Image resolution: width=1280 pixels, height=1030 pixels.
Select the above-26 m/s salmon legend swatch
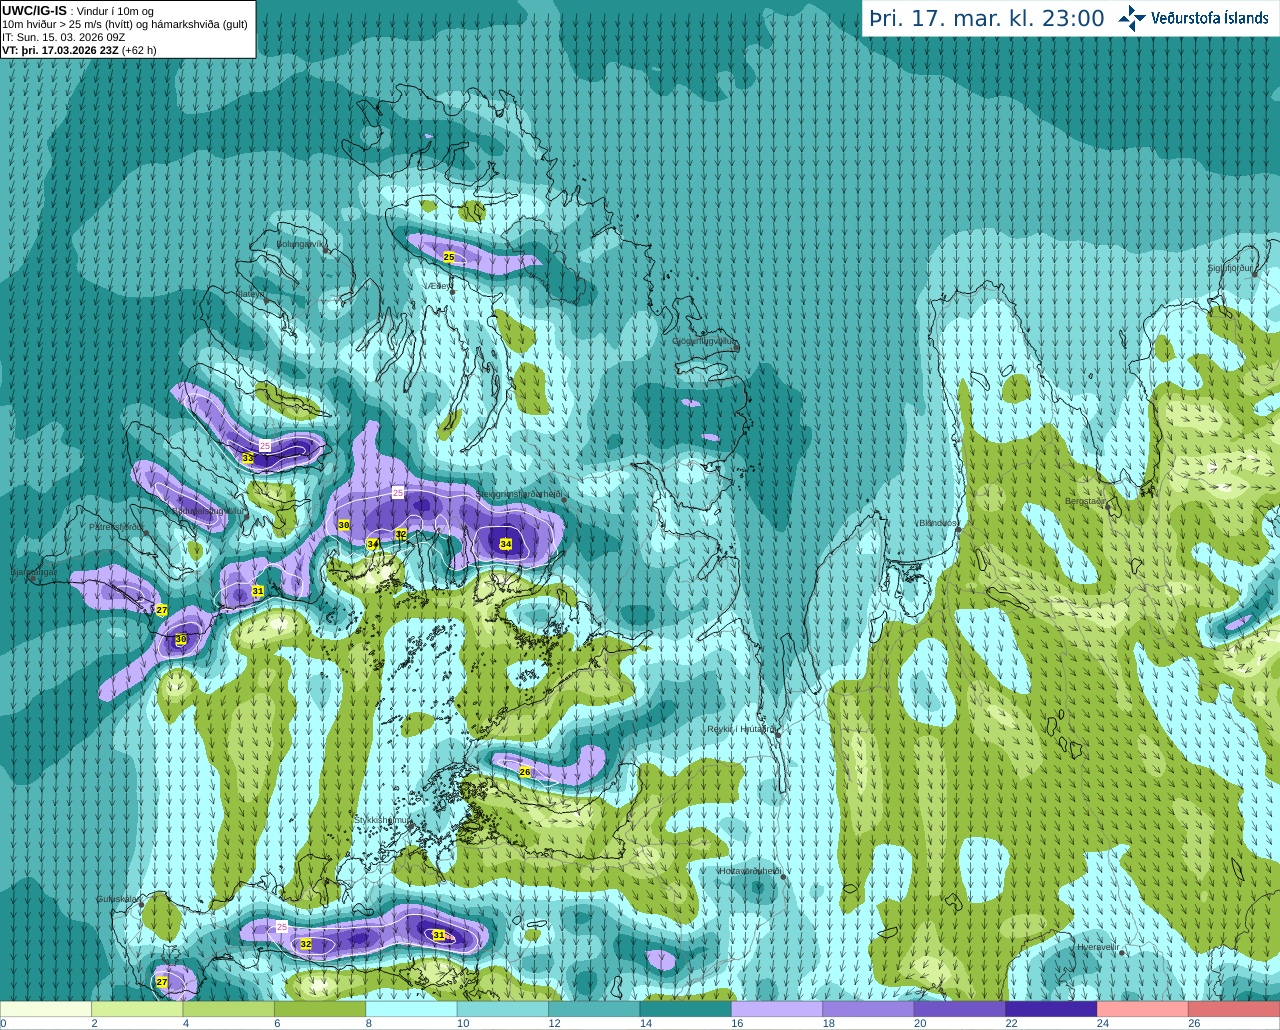1234,1009
